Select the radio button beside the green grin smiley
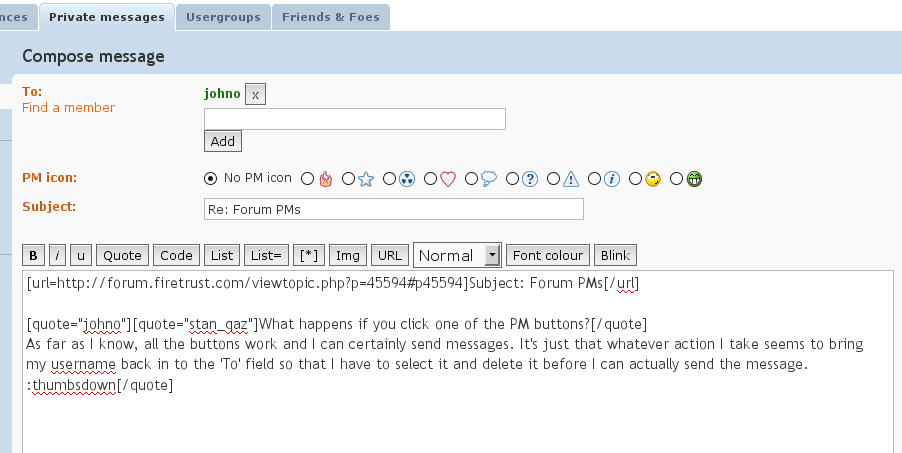902x453 pixels. tap(676, 179)
